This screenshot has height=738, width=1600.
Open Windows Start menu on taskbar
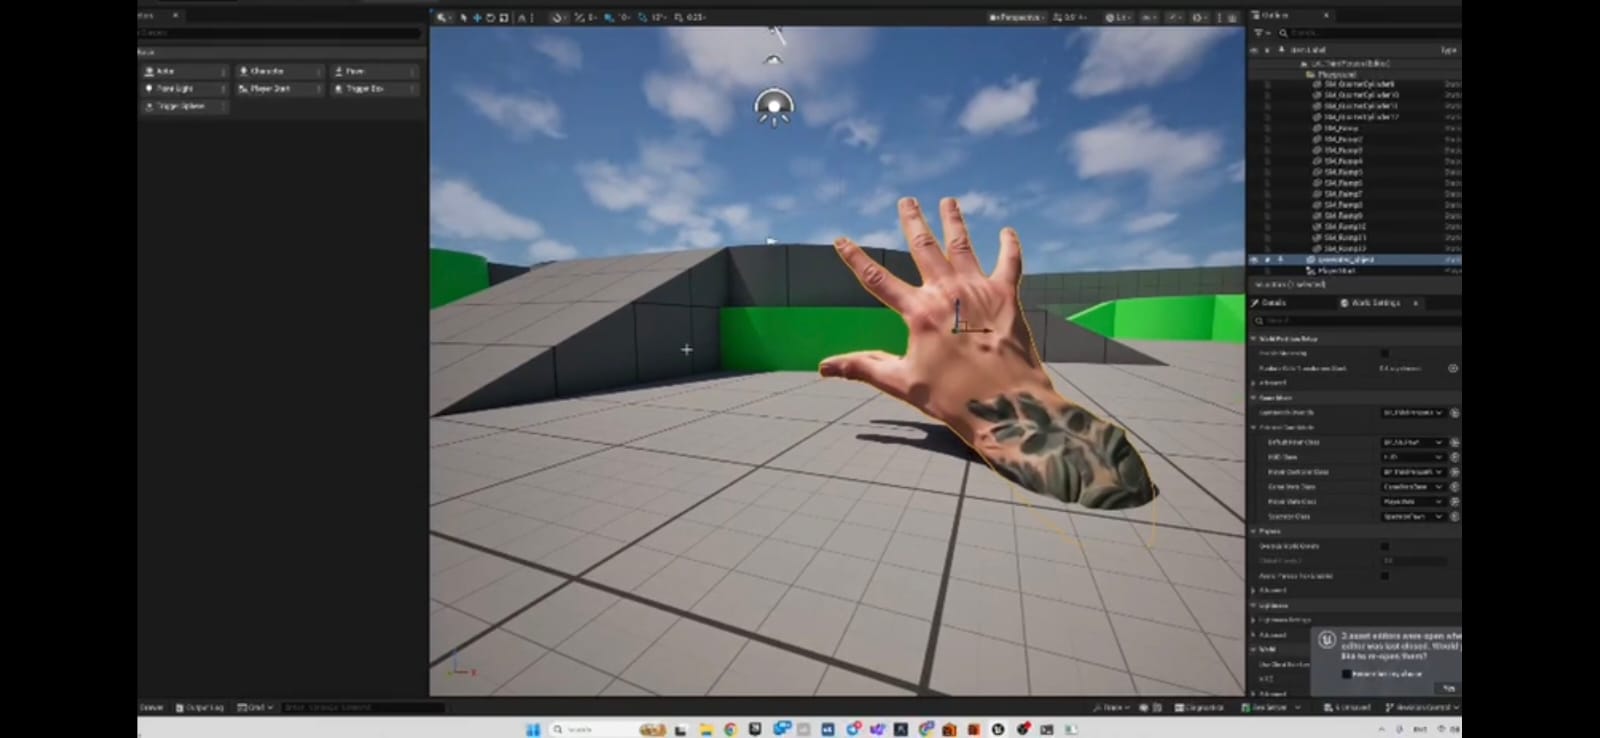pyautogui.click(x=533, y=729)
